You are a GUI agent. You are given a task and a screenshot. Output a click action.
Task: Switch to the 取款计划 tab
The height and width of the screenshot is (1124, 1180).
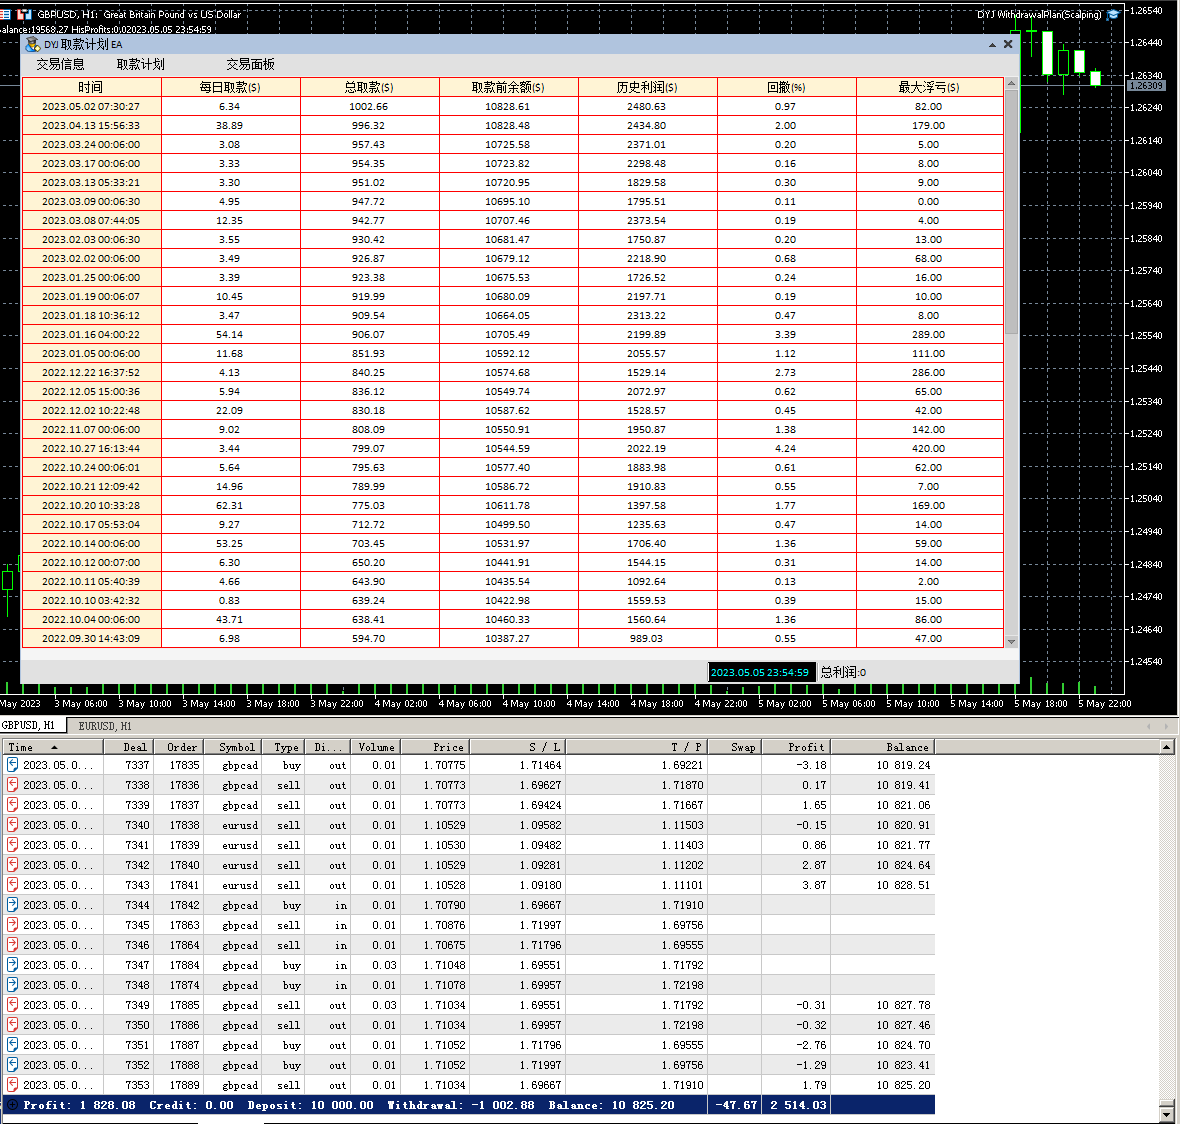[x=141, y=65]
